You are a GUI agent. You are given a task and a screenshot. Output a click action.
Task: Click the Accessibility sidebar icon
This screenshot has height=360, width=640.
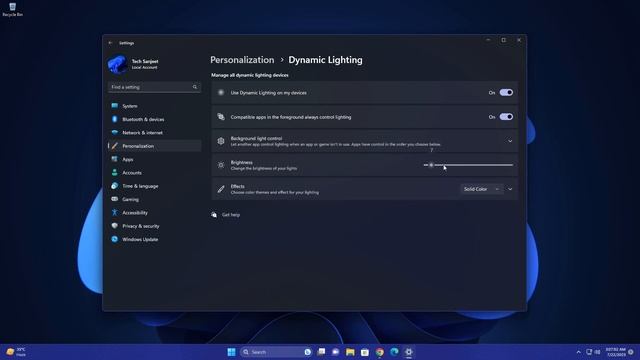click(x=115, y=213)
